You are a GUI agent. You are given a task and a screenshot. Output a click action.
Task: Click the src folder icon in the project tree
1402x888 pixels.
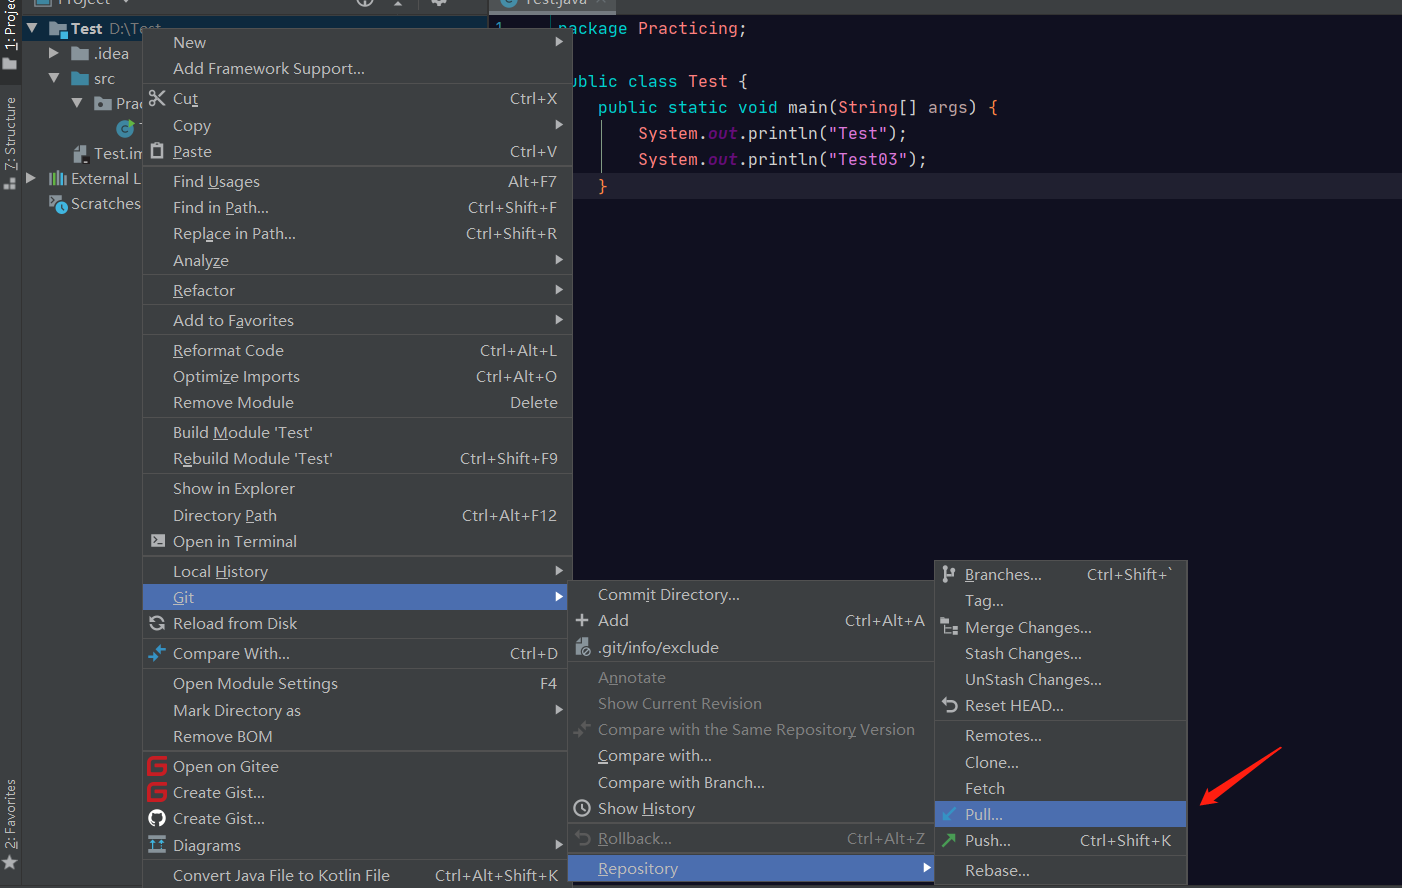[x=80, y=79]
